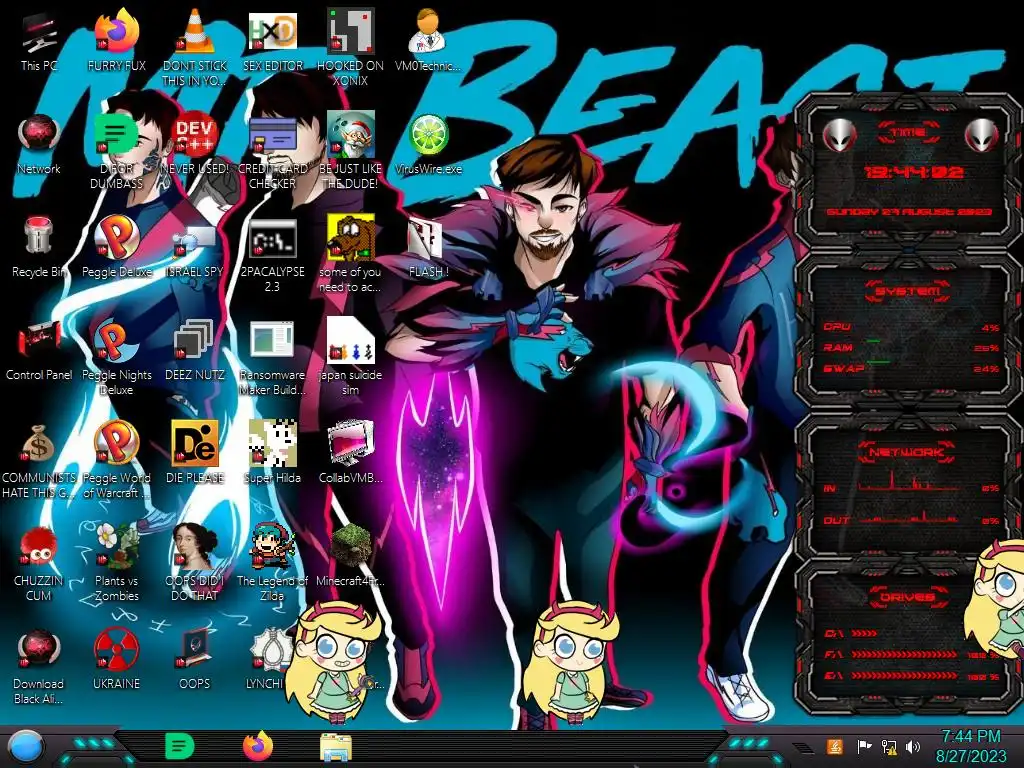Click the C:\ drive usage bar
This screenshot has height=768, width=1024.
[865, 633]
